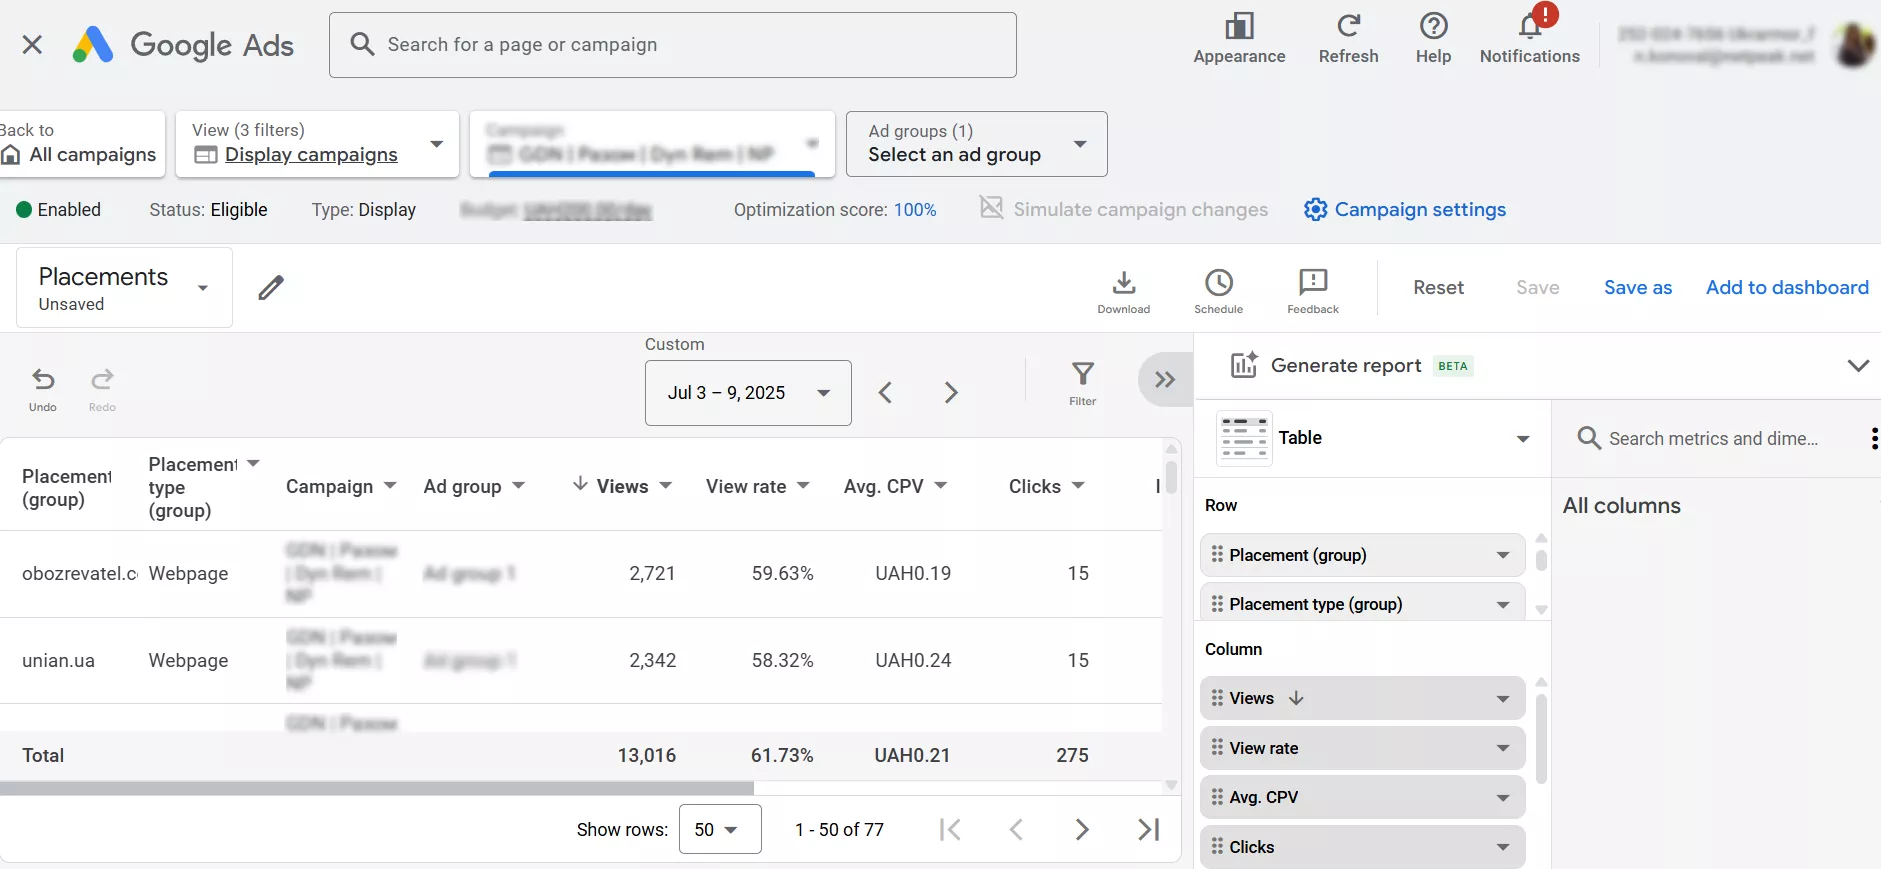Click the Refresh icon
1881x869 pixels.
(x=1348, y=27)
